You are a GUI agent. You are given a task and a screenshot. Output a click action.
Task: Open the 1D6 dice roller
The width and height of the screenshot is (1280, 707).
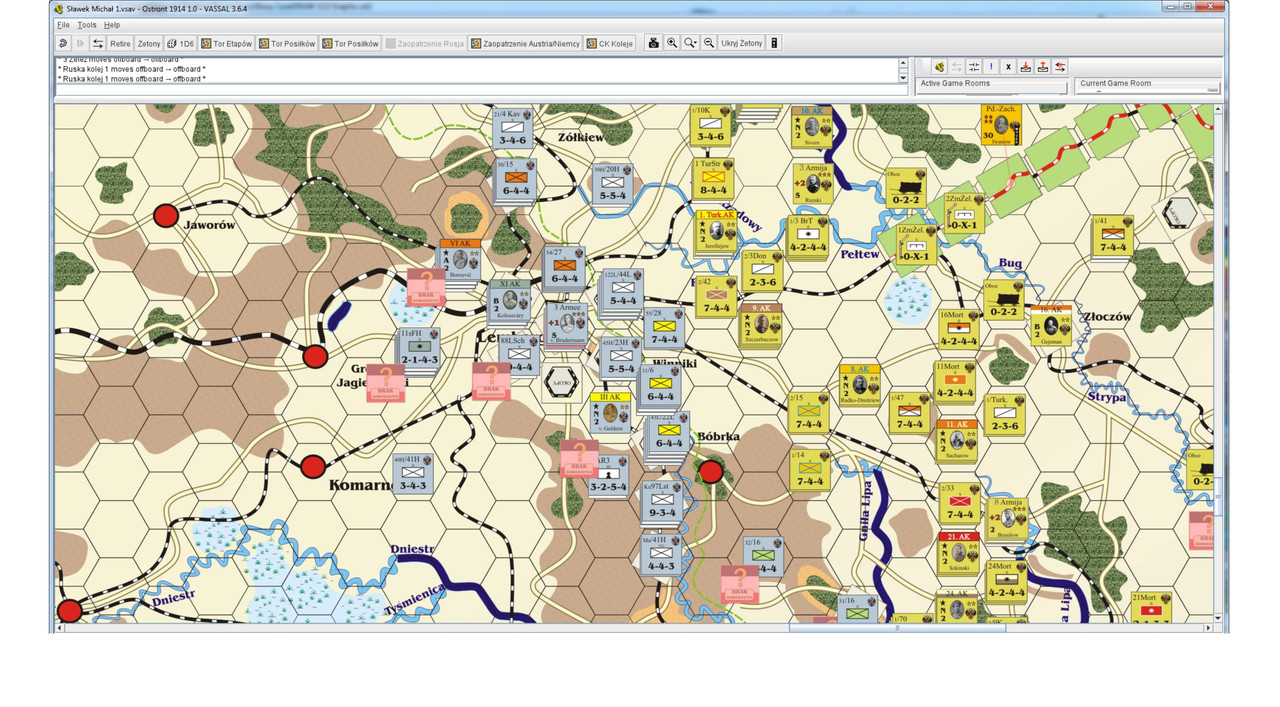tap(180, 43)
